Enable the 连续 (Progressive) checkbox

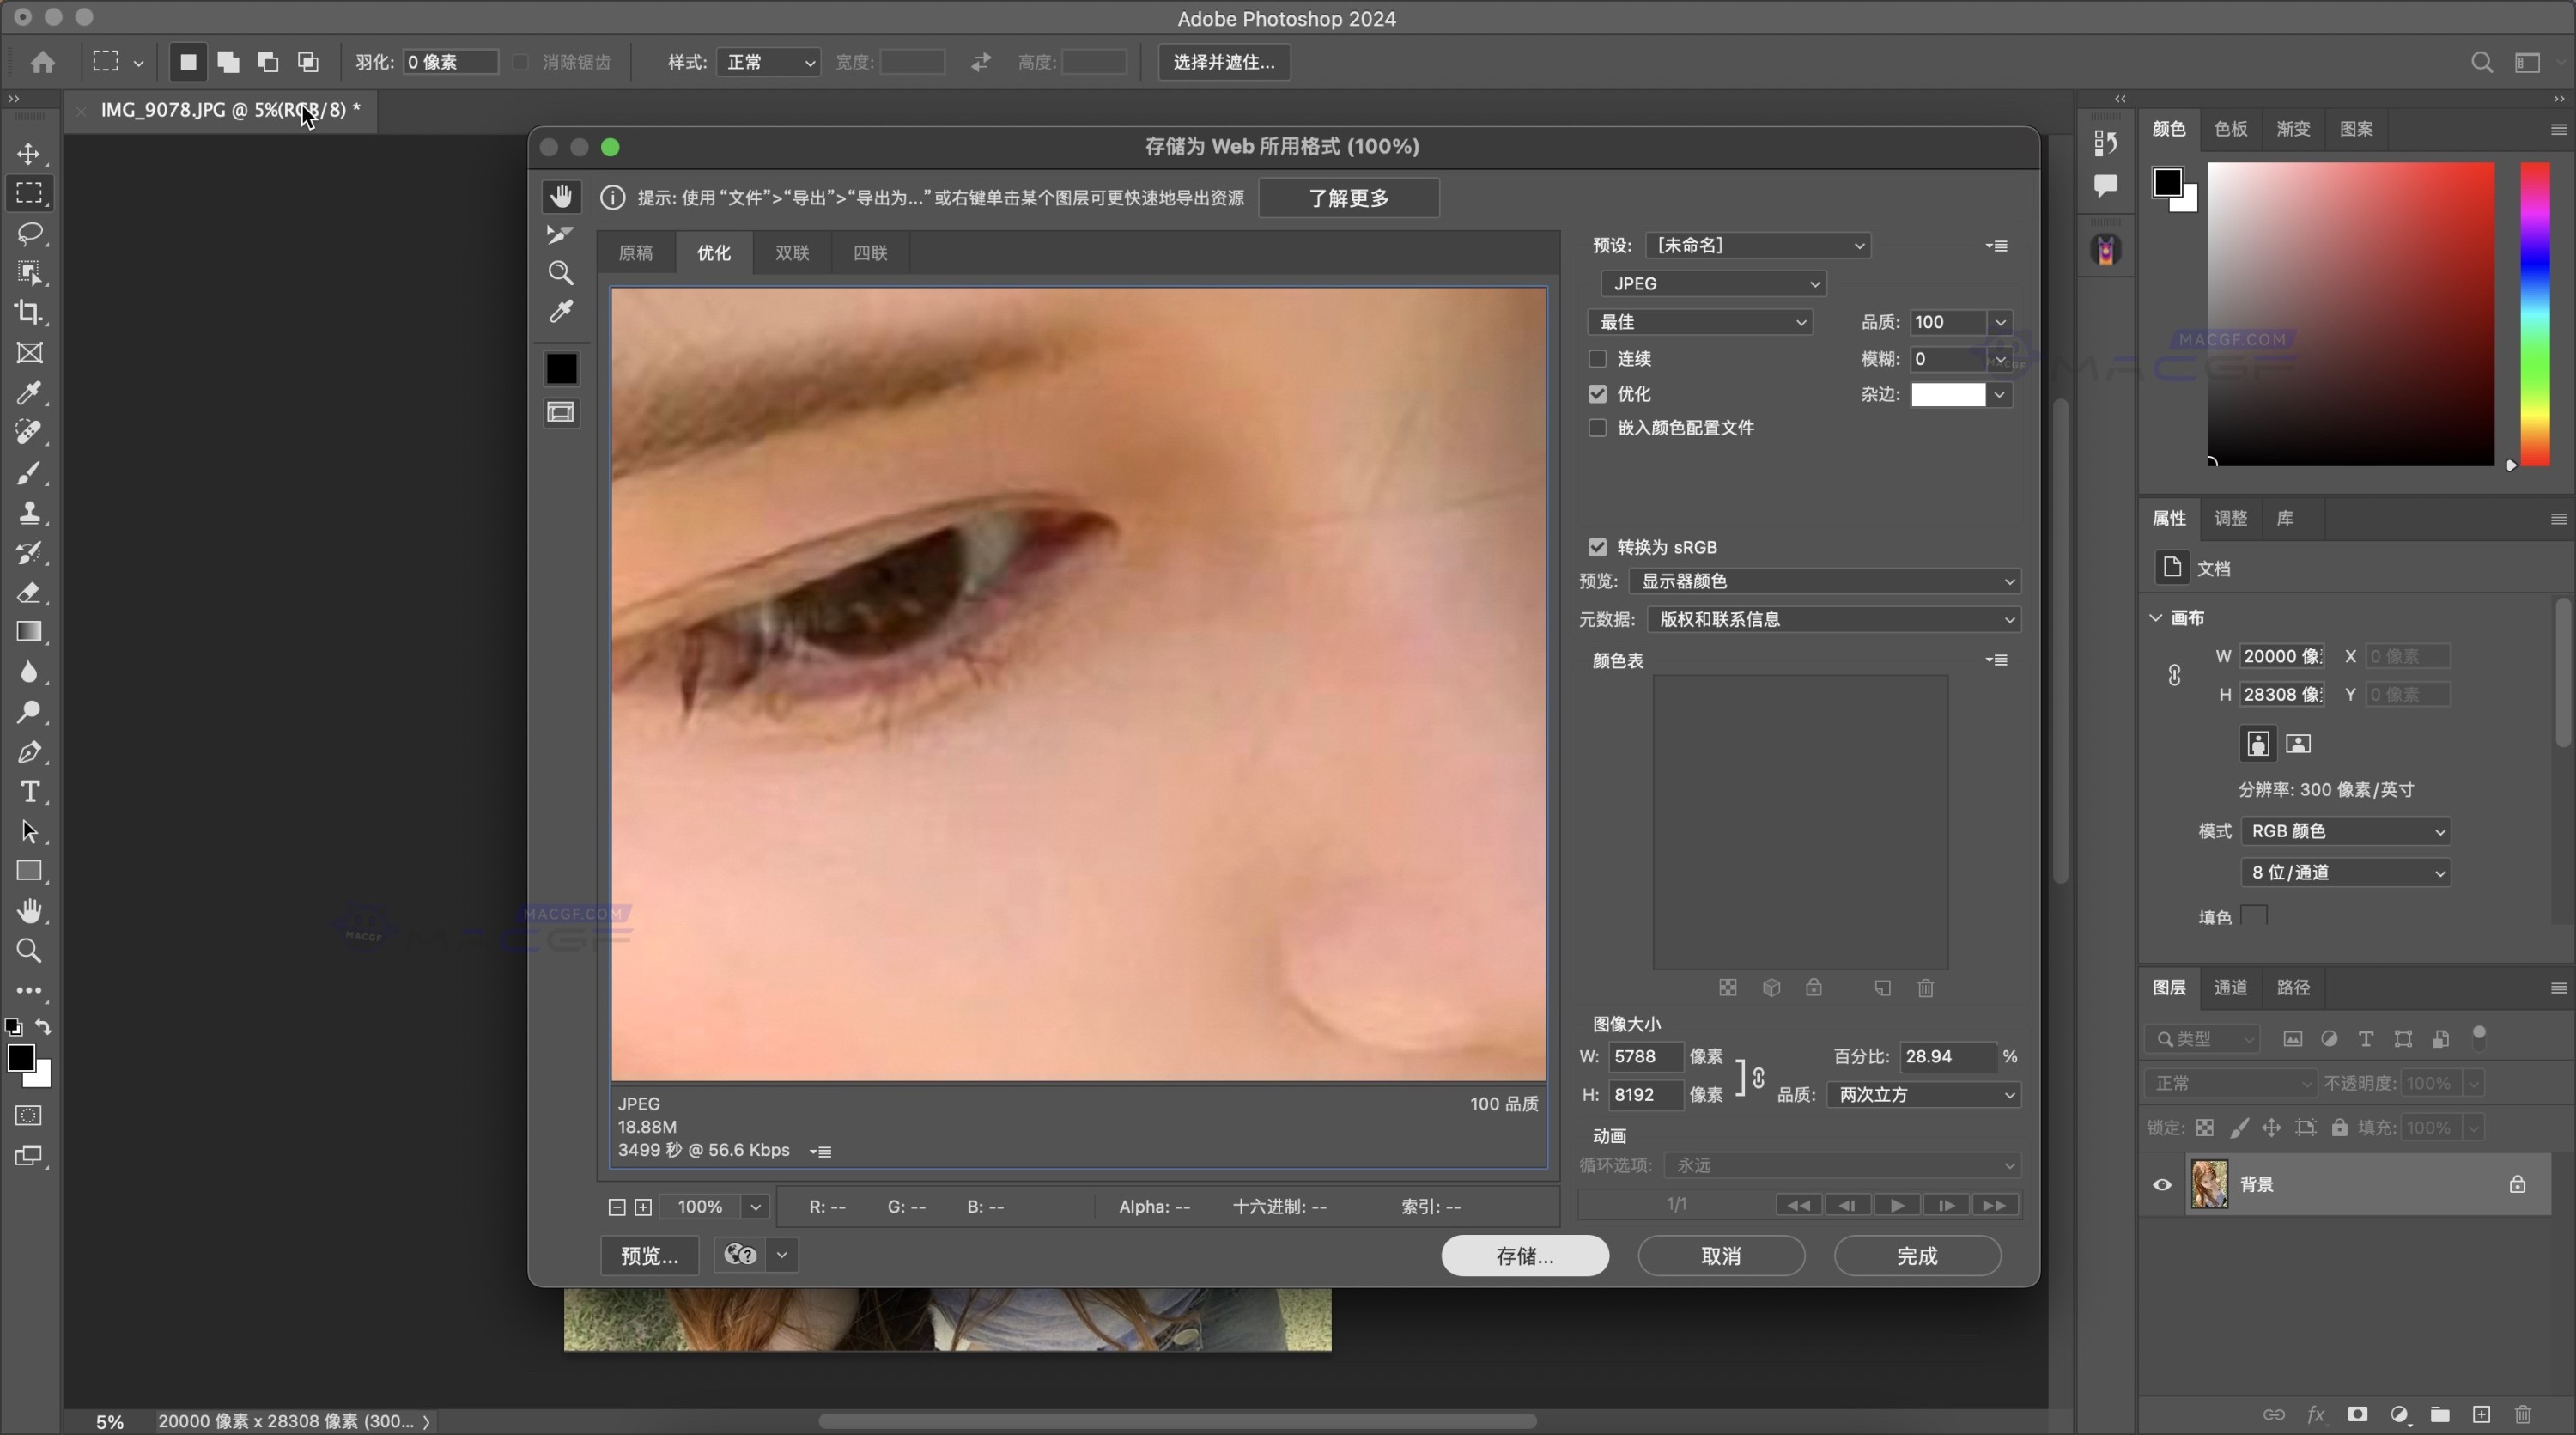pyautogui.click(x=1597, y=359)
